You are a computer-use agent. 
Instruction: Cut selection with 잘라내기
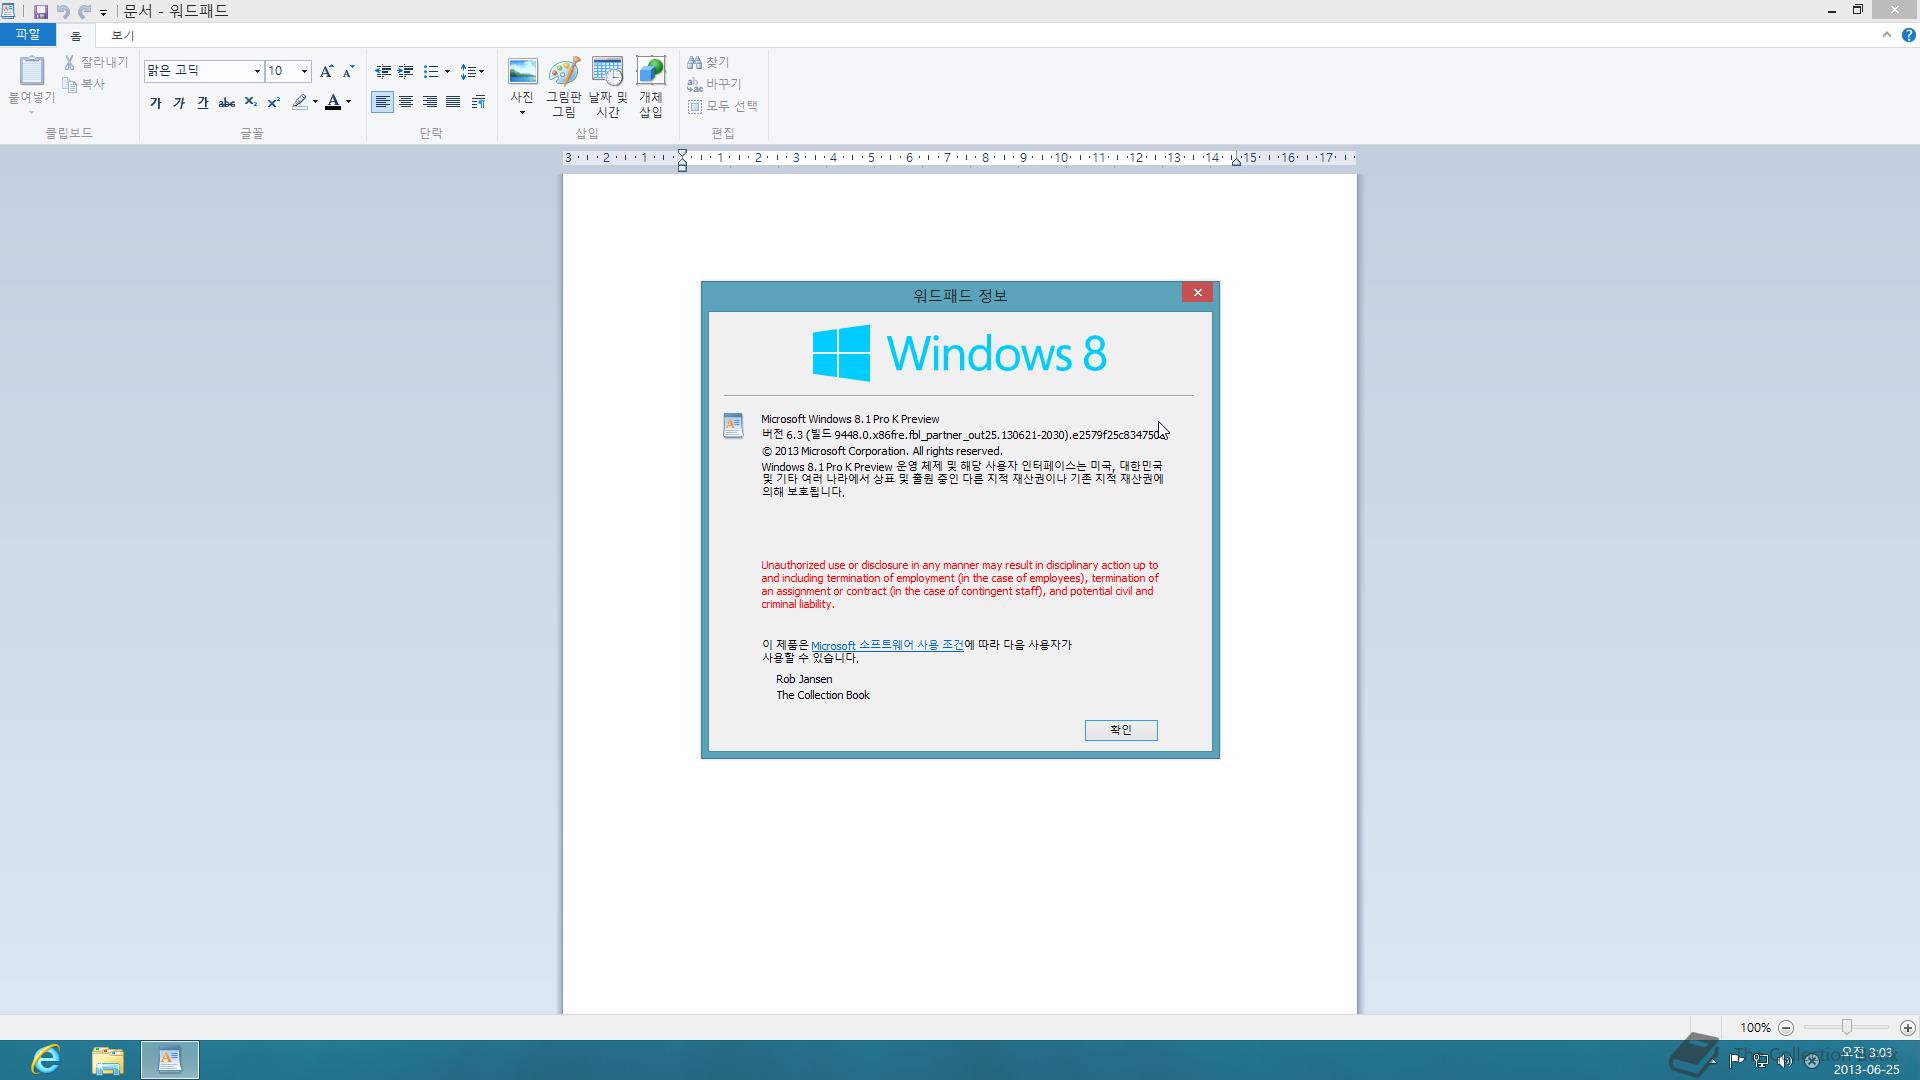tap(96, 62)
